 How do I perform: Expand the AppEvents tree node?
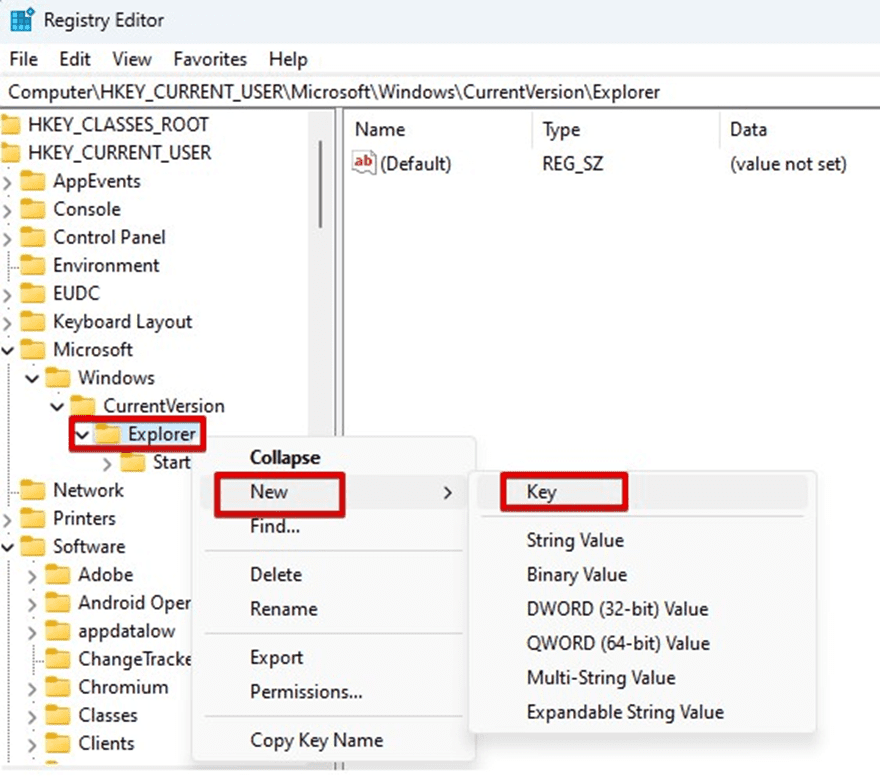pos(9,182)
